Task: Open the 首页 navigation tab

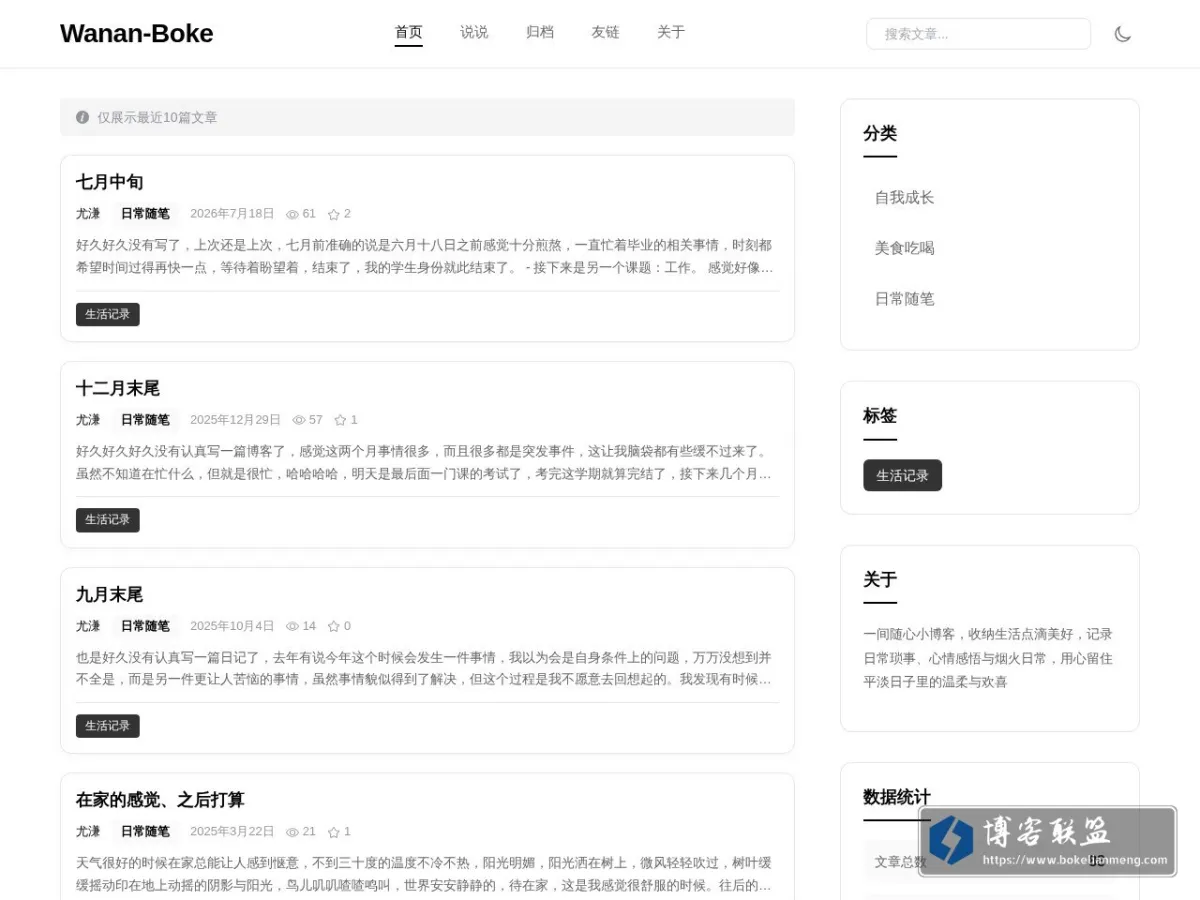Action: [x=408, y=32]
